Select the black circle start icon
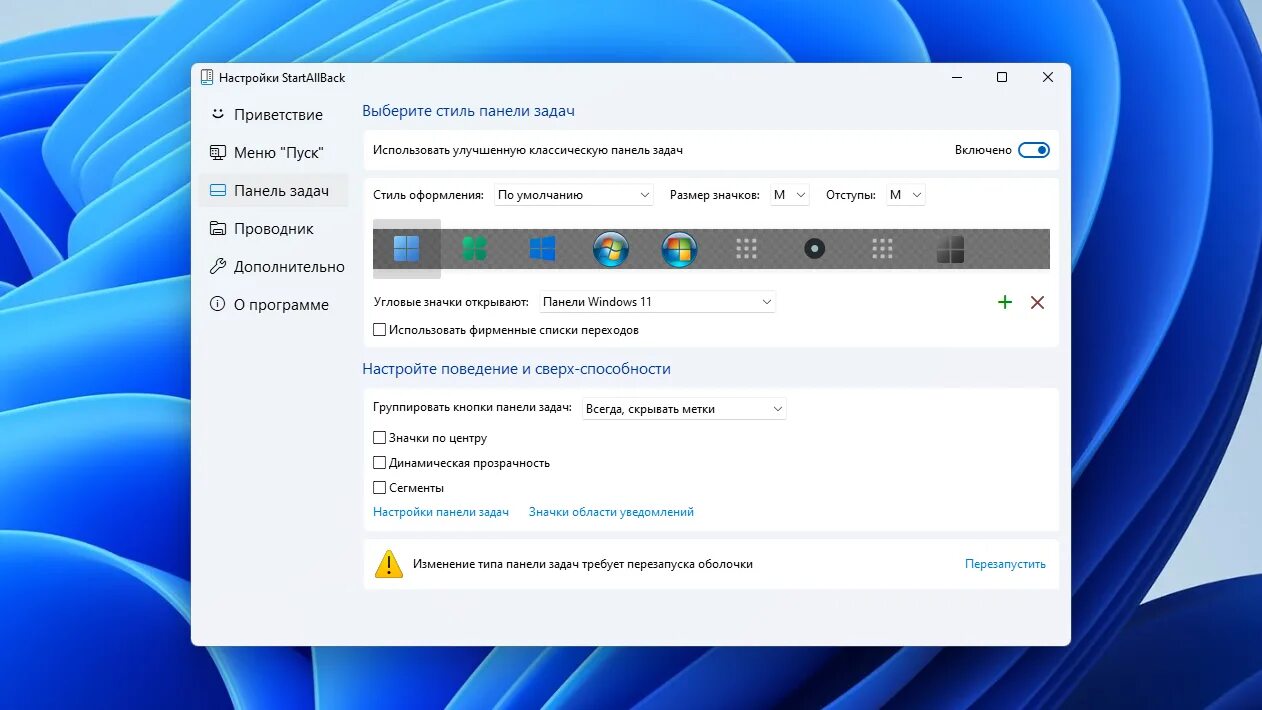The width and height of the screenshot is (1262, 710). coord(815,249)
